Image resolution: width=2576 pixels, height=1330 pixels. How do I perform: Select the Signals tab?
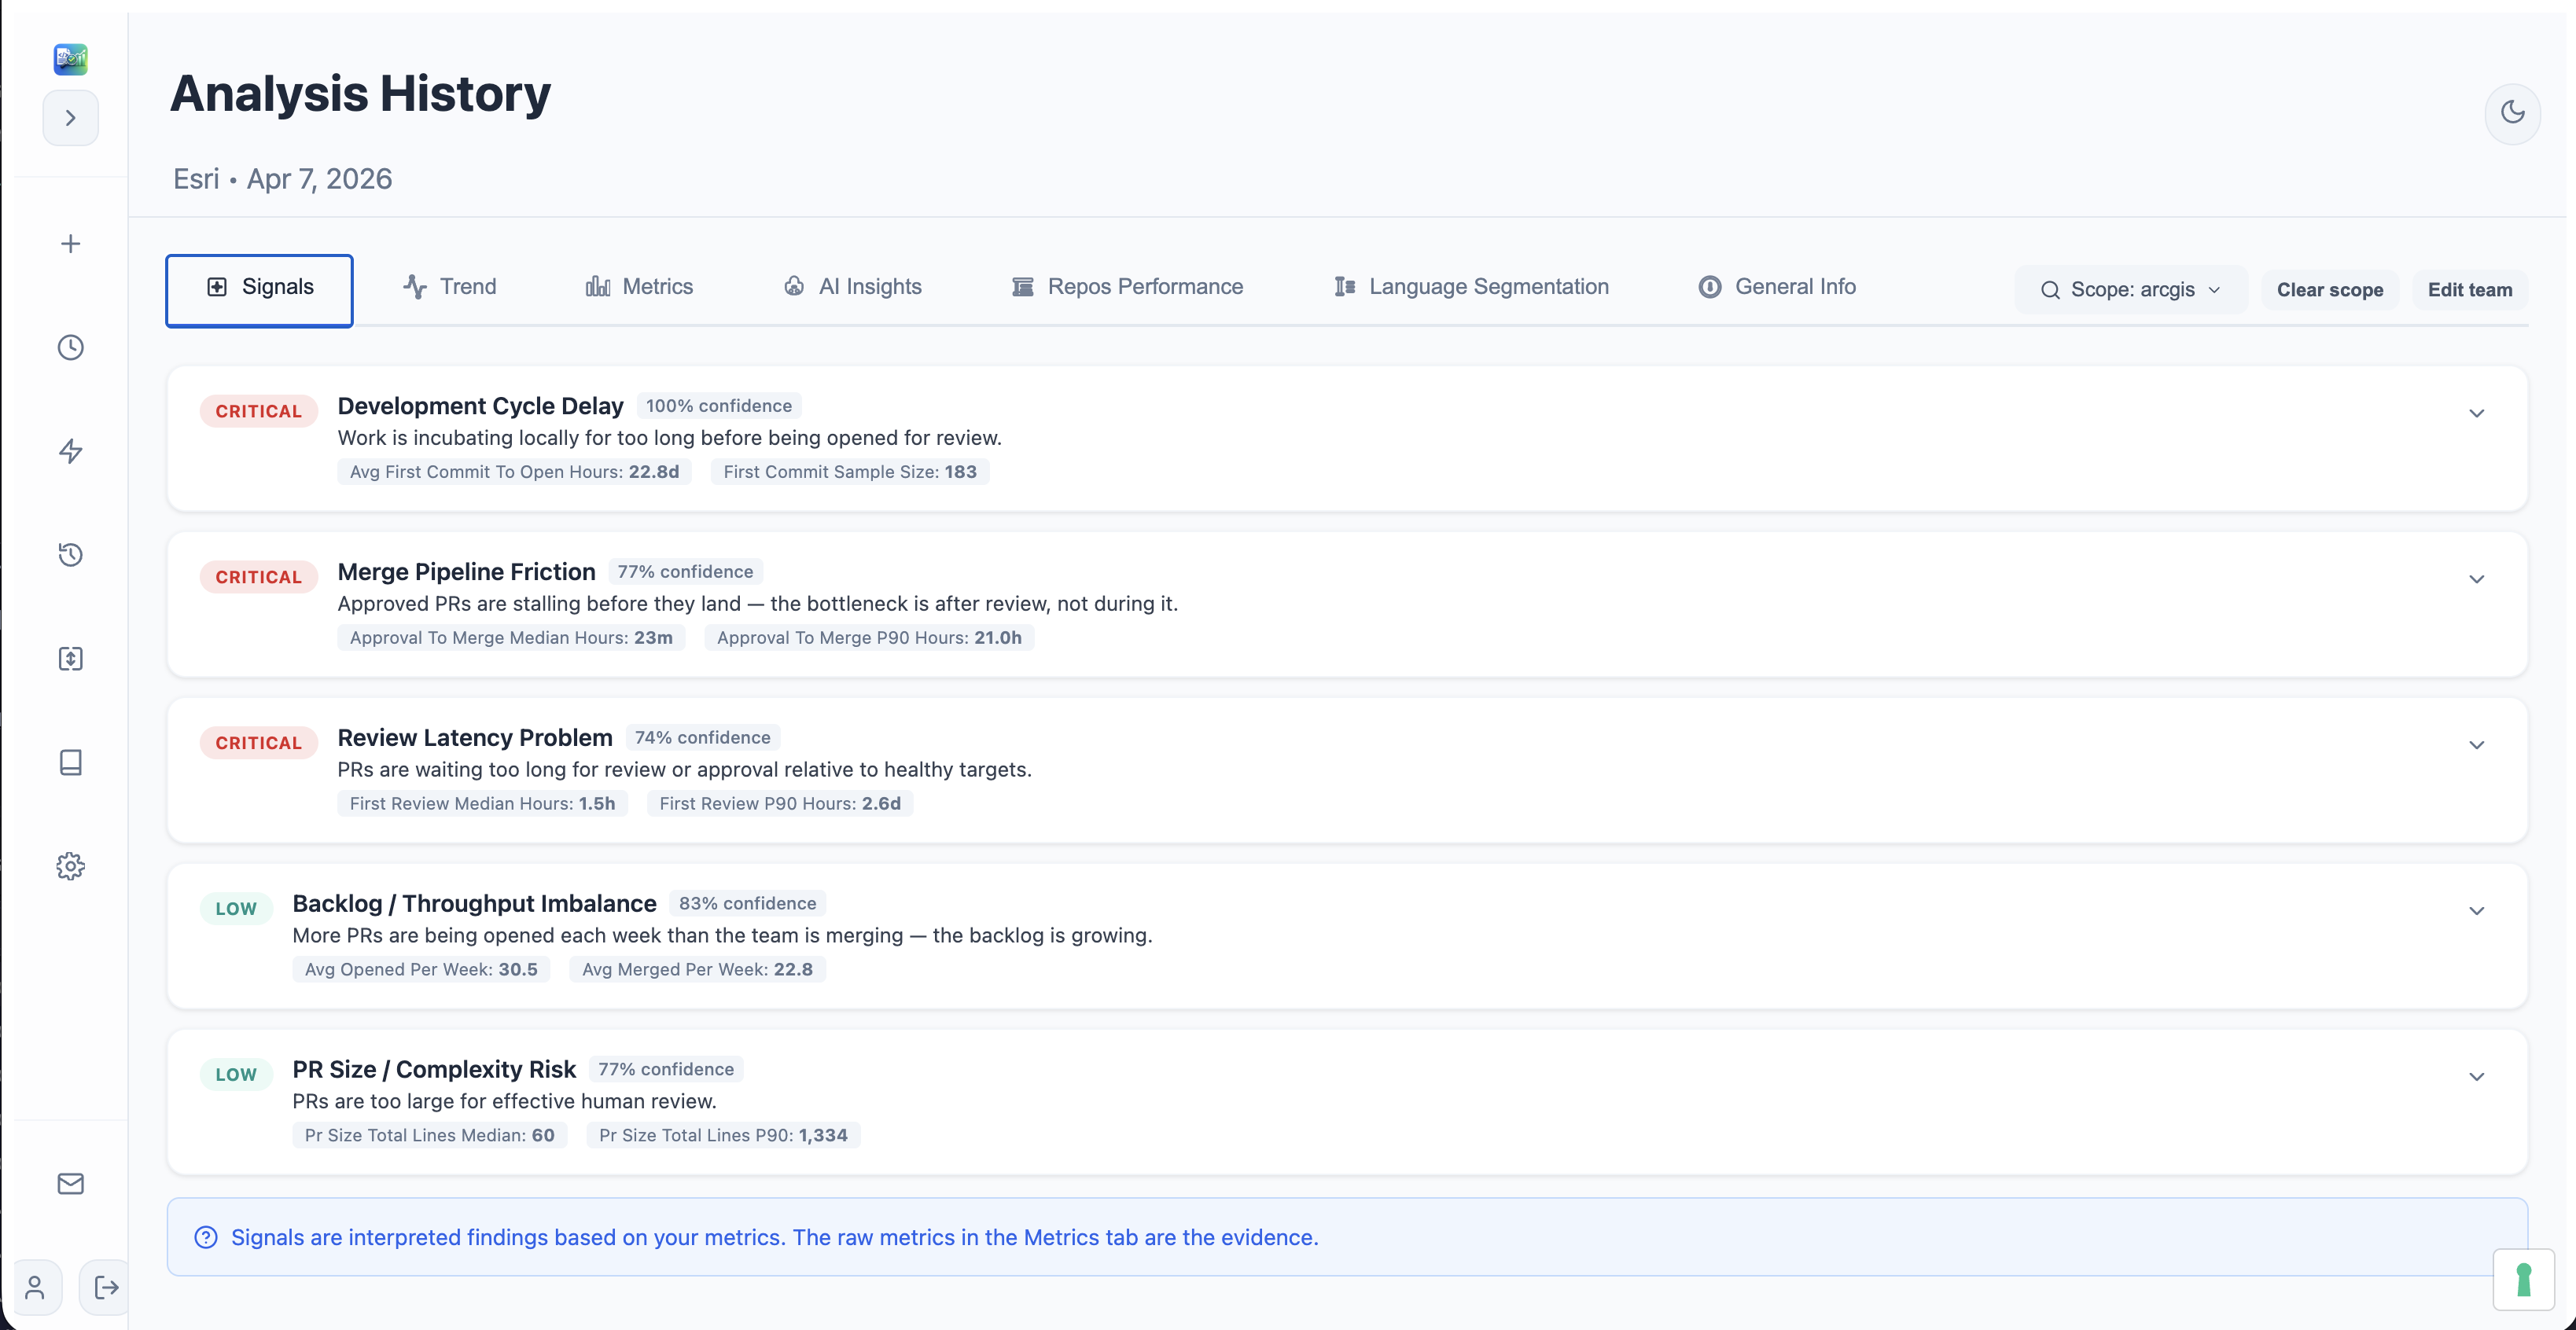[259, 290]
